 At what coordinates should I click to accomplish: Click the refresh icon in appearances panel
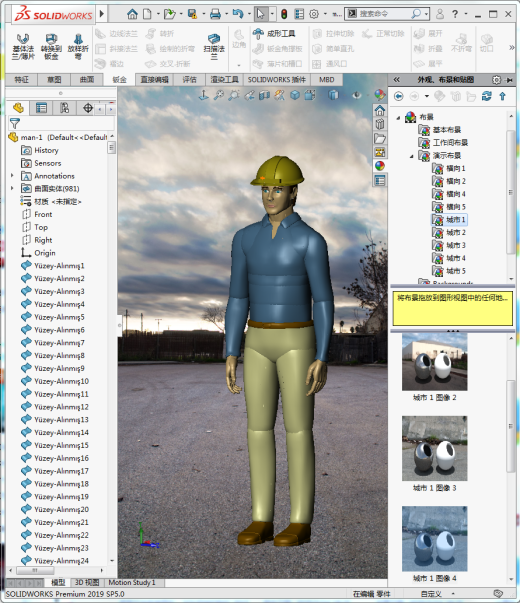pos(487,96)
